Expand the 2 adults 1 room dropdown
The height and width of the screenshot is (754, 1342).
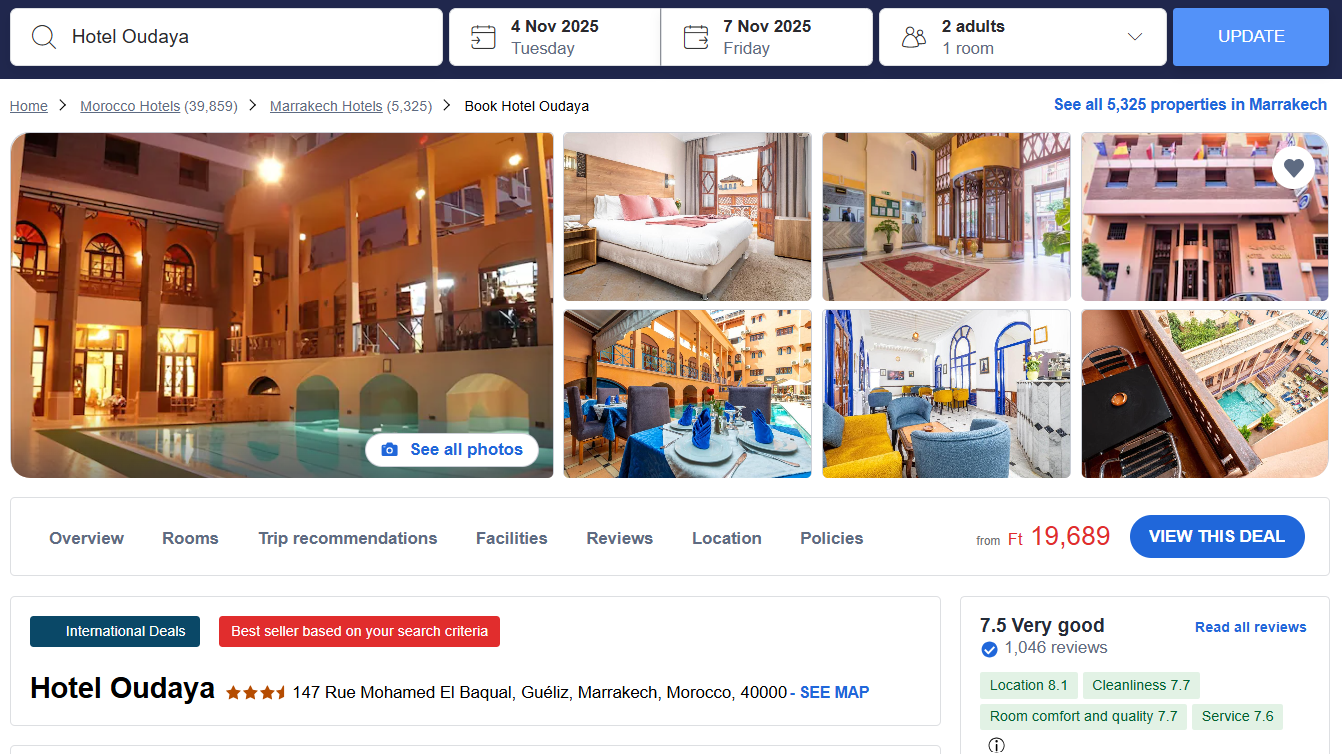click(1022, 37)
